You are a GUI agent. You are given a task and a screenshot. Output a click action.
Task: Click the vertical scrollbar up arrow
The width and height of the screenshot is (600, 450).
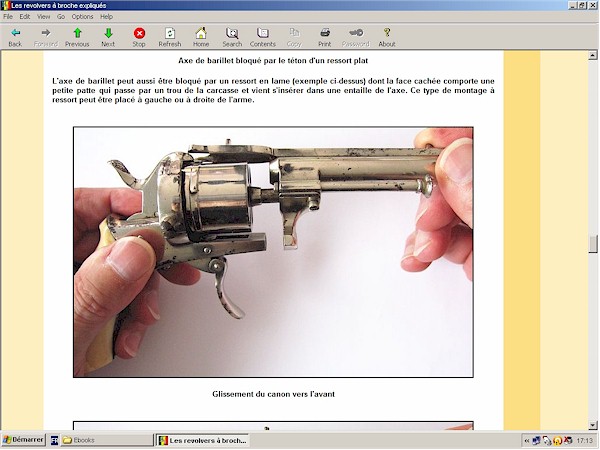[593, 55]
